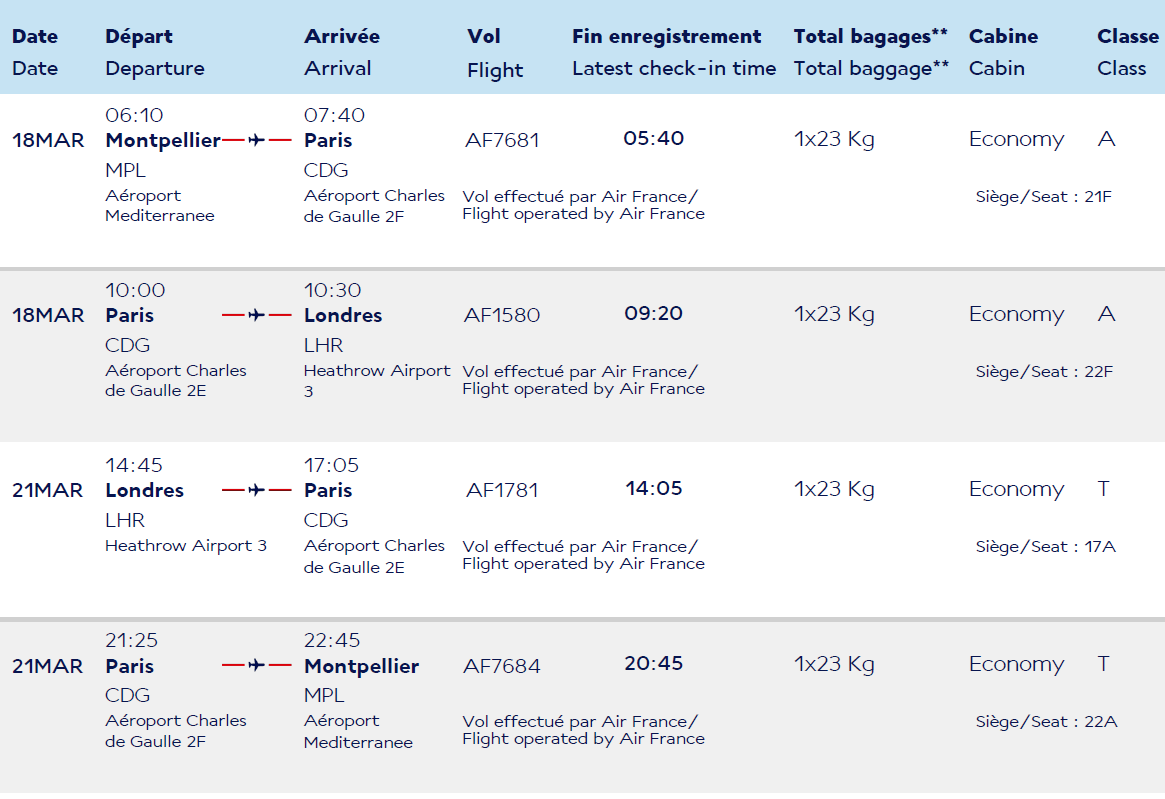
Task: Click the plane icon on Montpellier to Paris row
Action: tap(256, 140)
